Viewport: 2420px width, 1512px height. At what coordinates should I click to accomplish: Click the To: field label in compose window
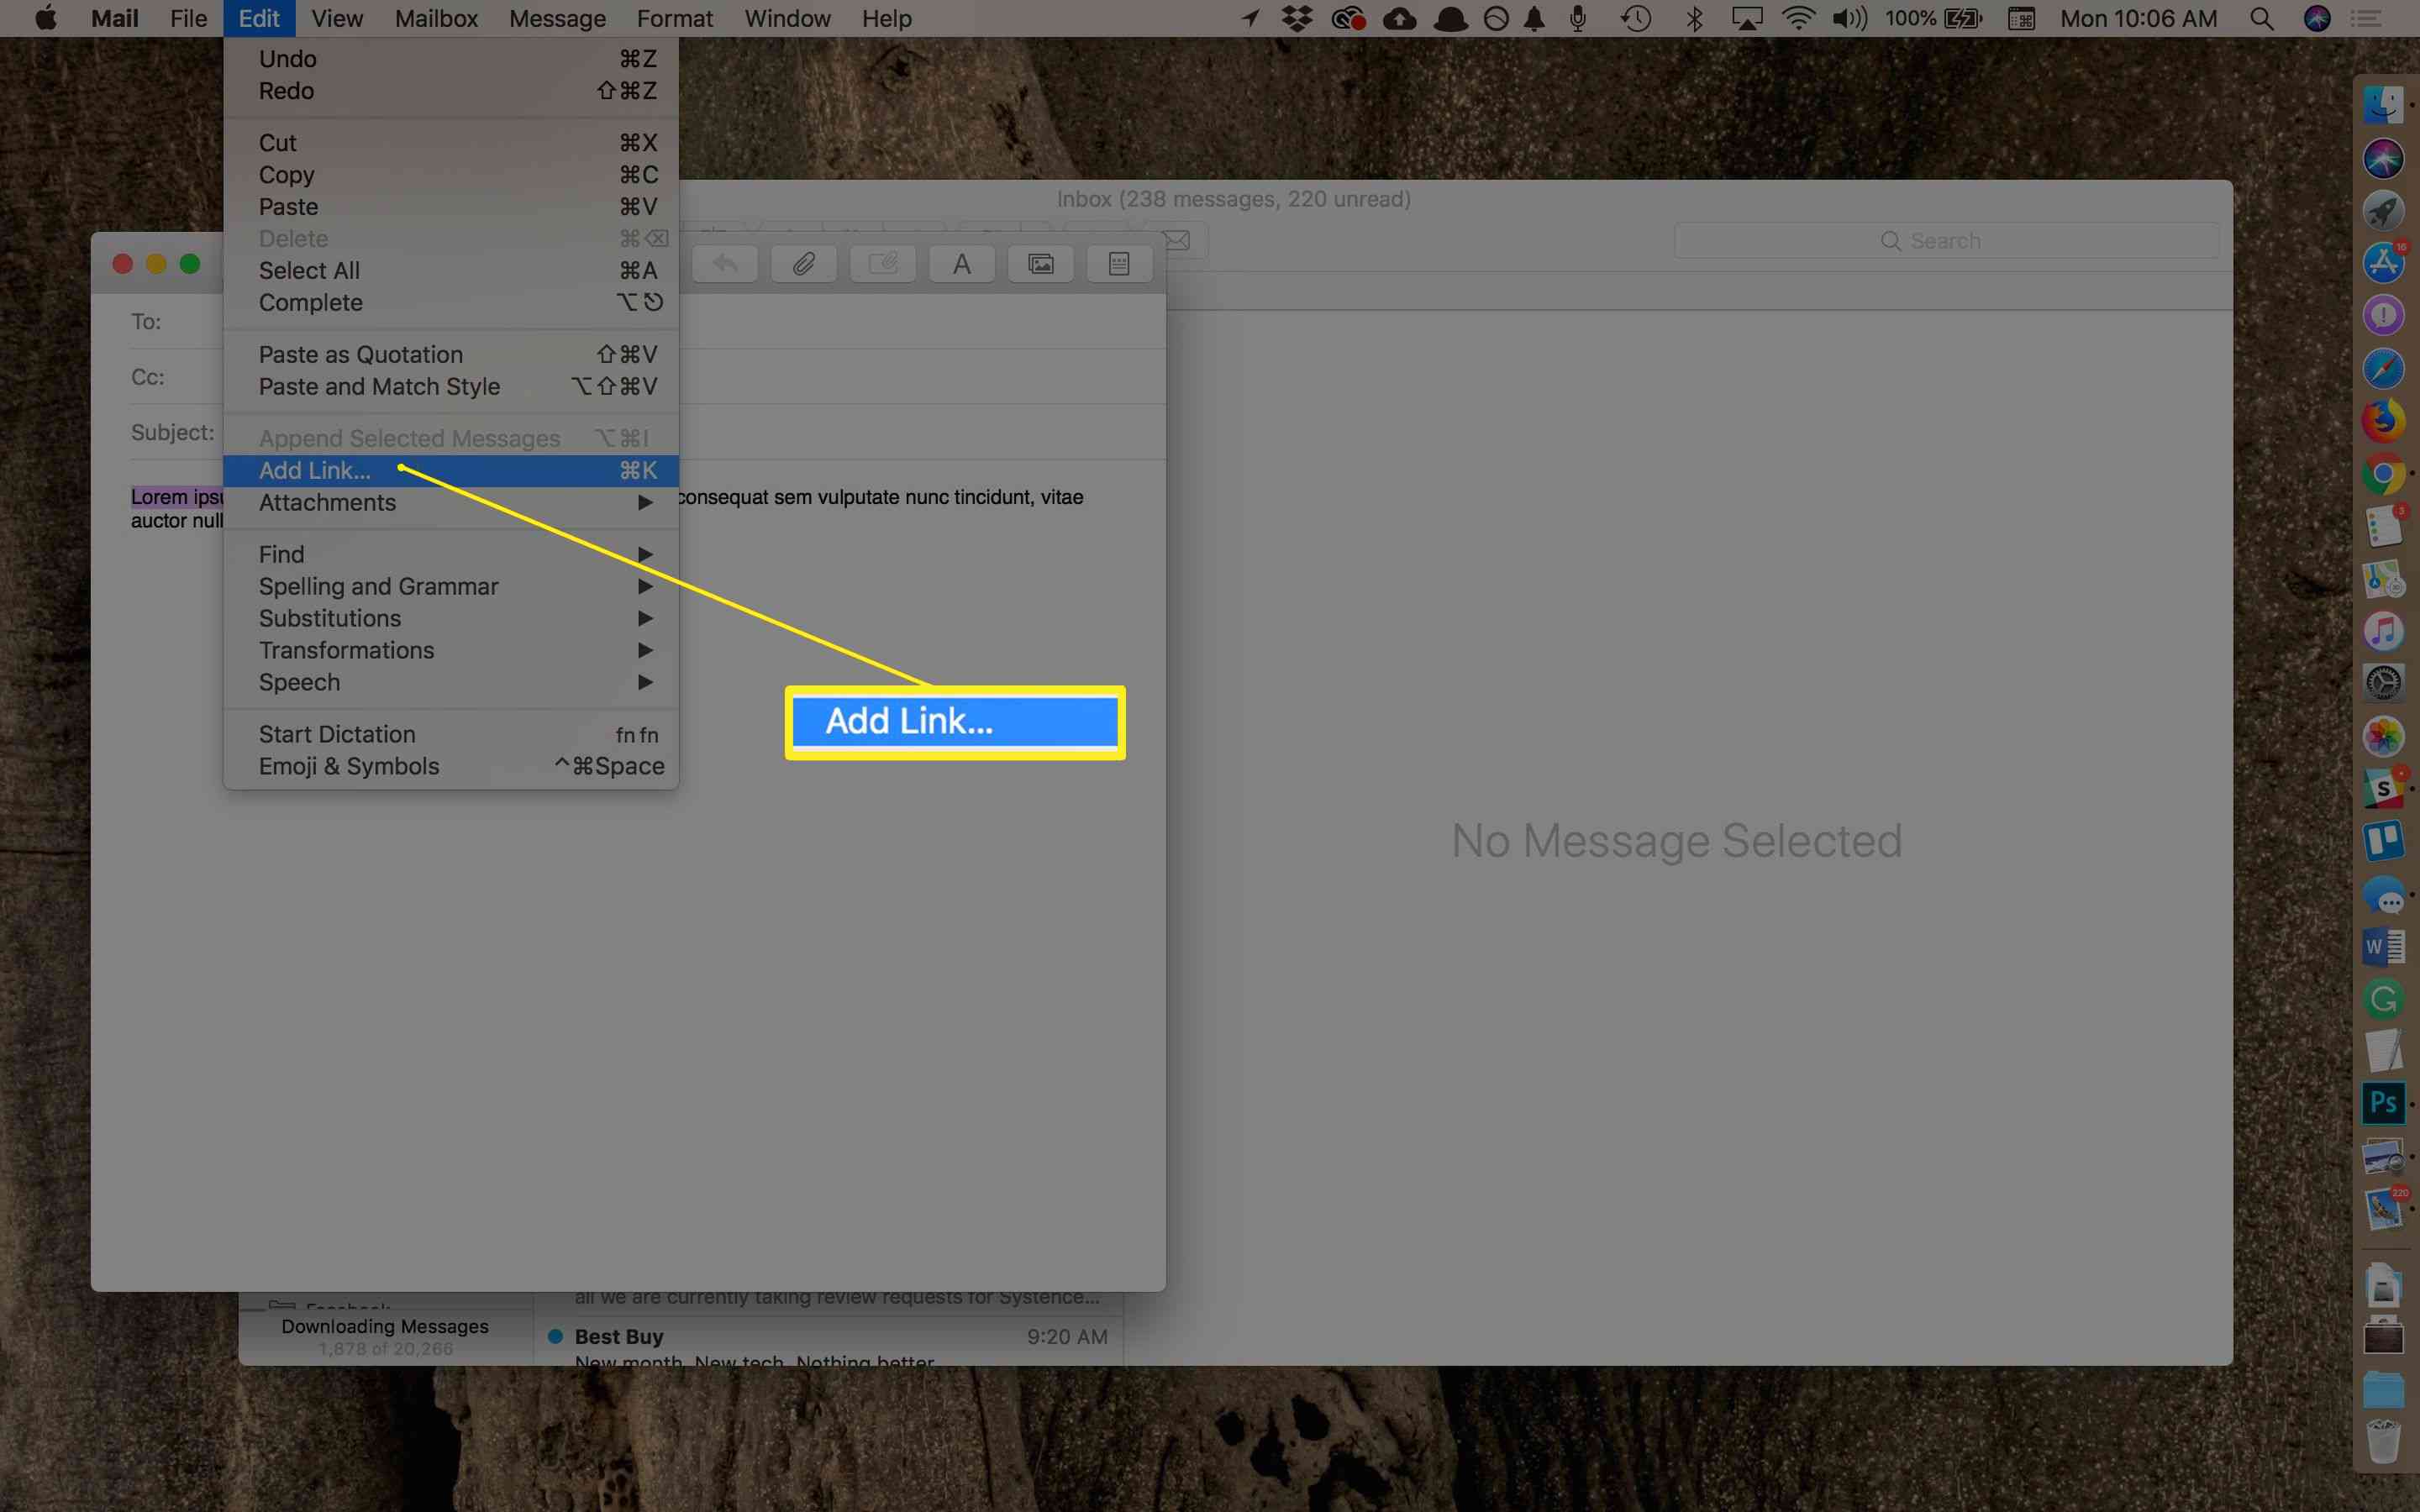point(146,322)
